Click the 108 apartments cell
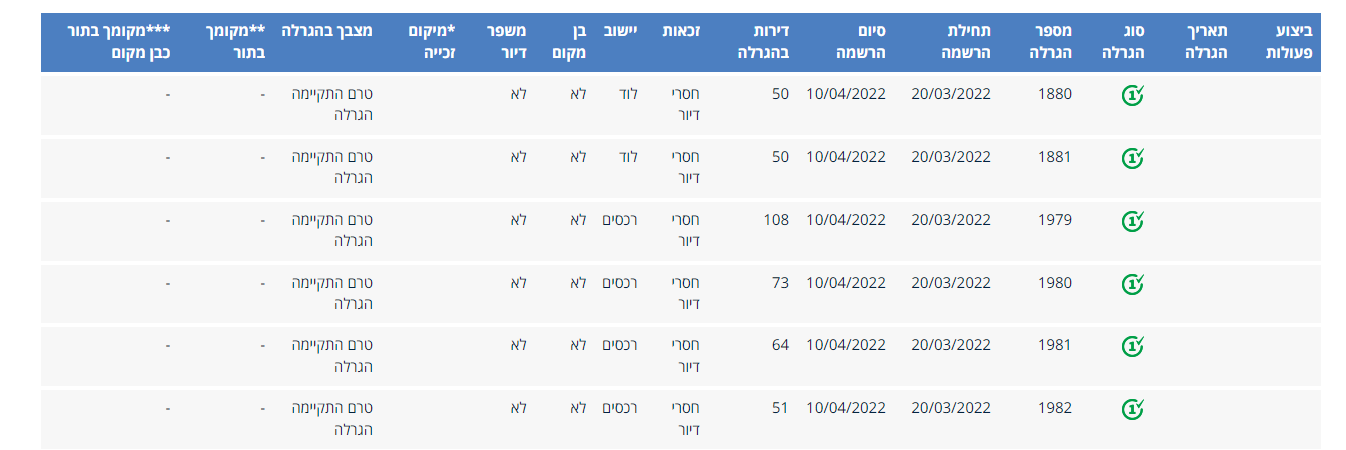 tap(776, 220)
